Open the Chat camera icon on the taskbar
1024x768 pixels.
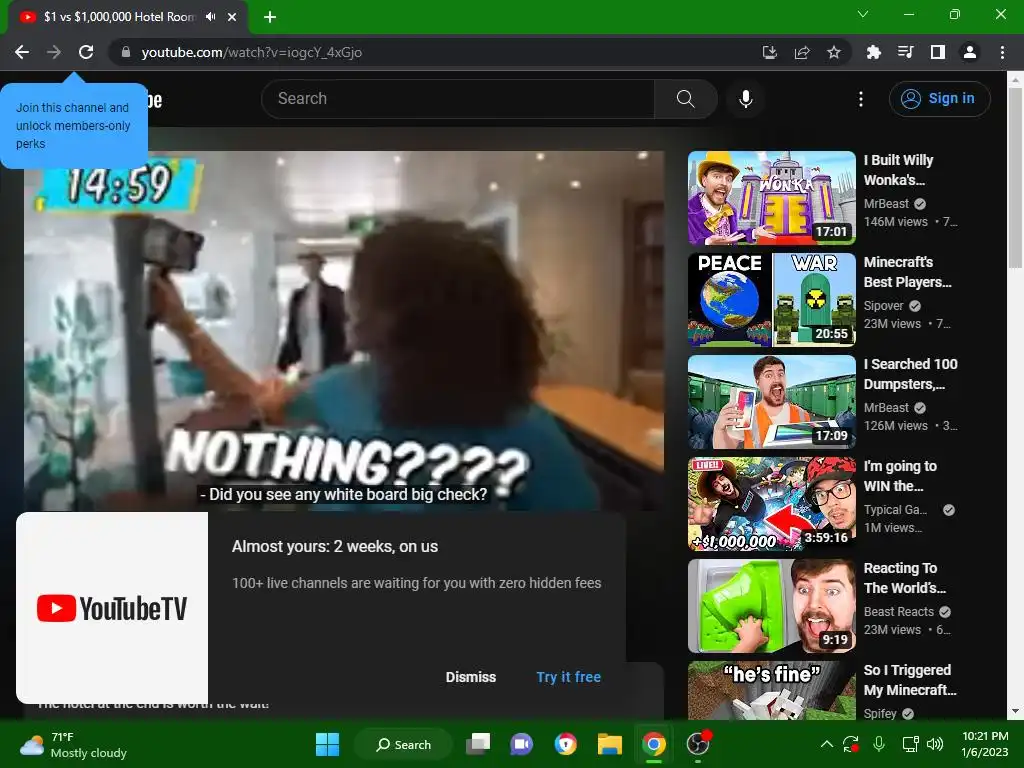tap(521, 744)
